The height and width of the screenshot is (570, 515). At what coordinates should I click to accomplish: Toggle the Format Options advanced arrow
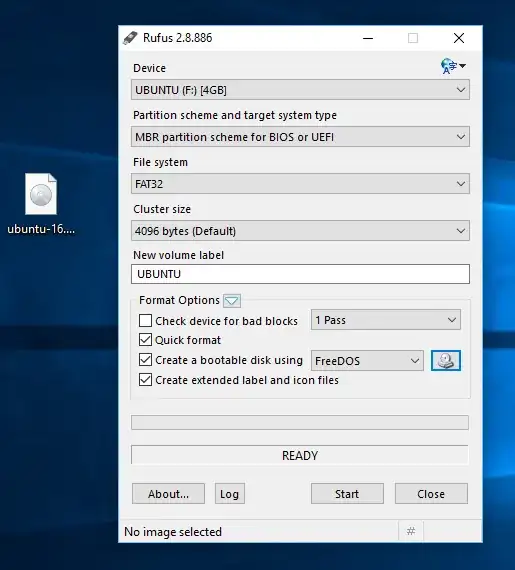[232, 301]
